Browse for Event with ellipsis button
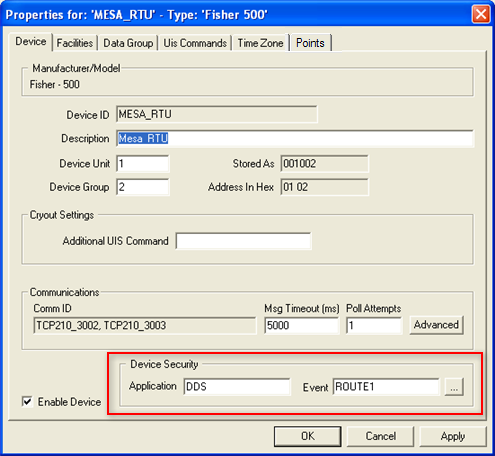This screenshot has height=456, width=495. pyautogui.click(x=454, y=387)
